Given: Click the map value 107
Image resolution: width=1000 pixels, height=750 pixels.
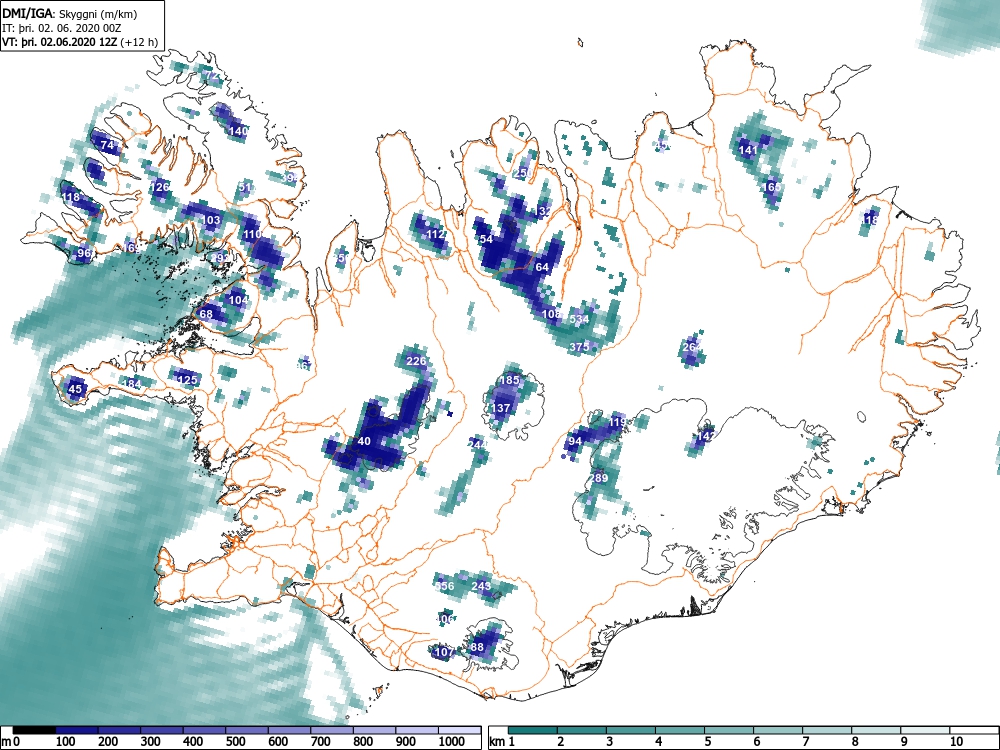Looking at the screenshot, I should point(443,652).
